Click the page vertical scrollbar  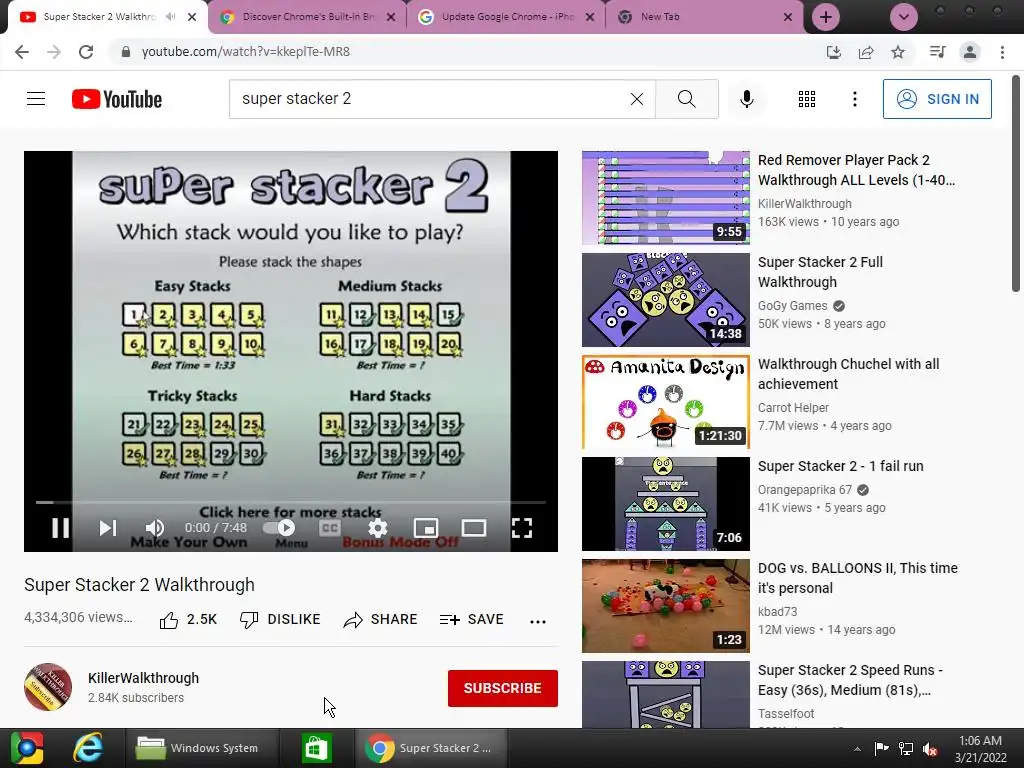click(1016, 184)
